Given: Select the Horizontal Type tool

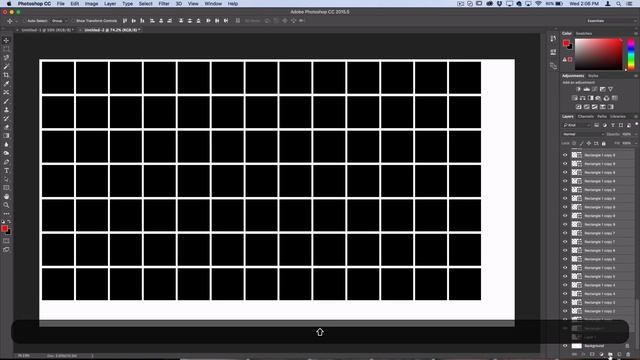Looking at the screenshot, I should (x=6, y=171).
